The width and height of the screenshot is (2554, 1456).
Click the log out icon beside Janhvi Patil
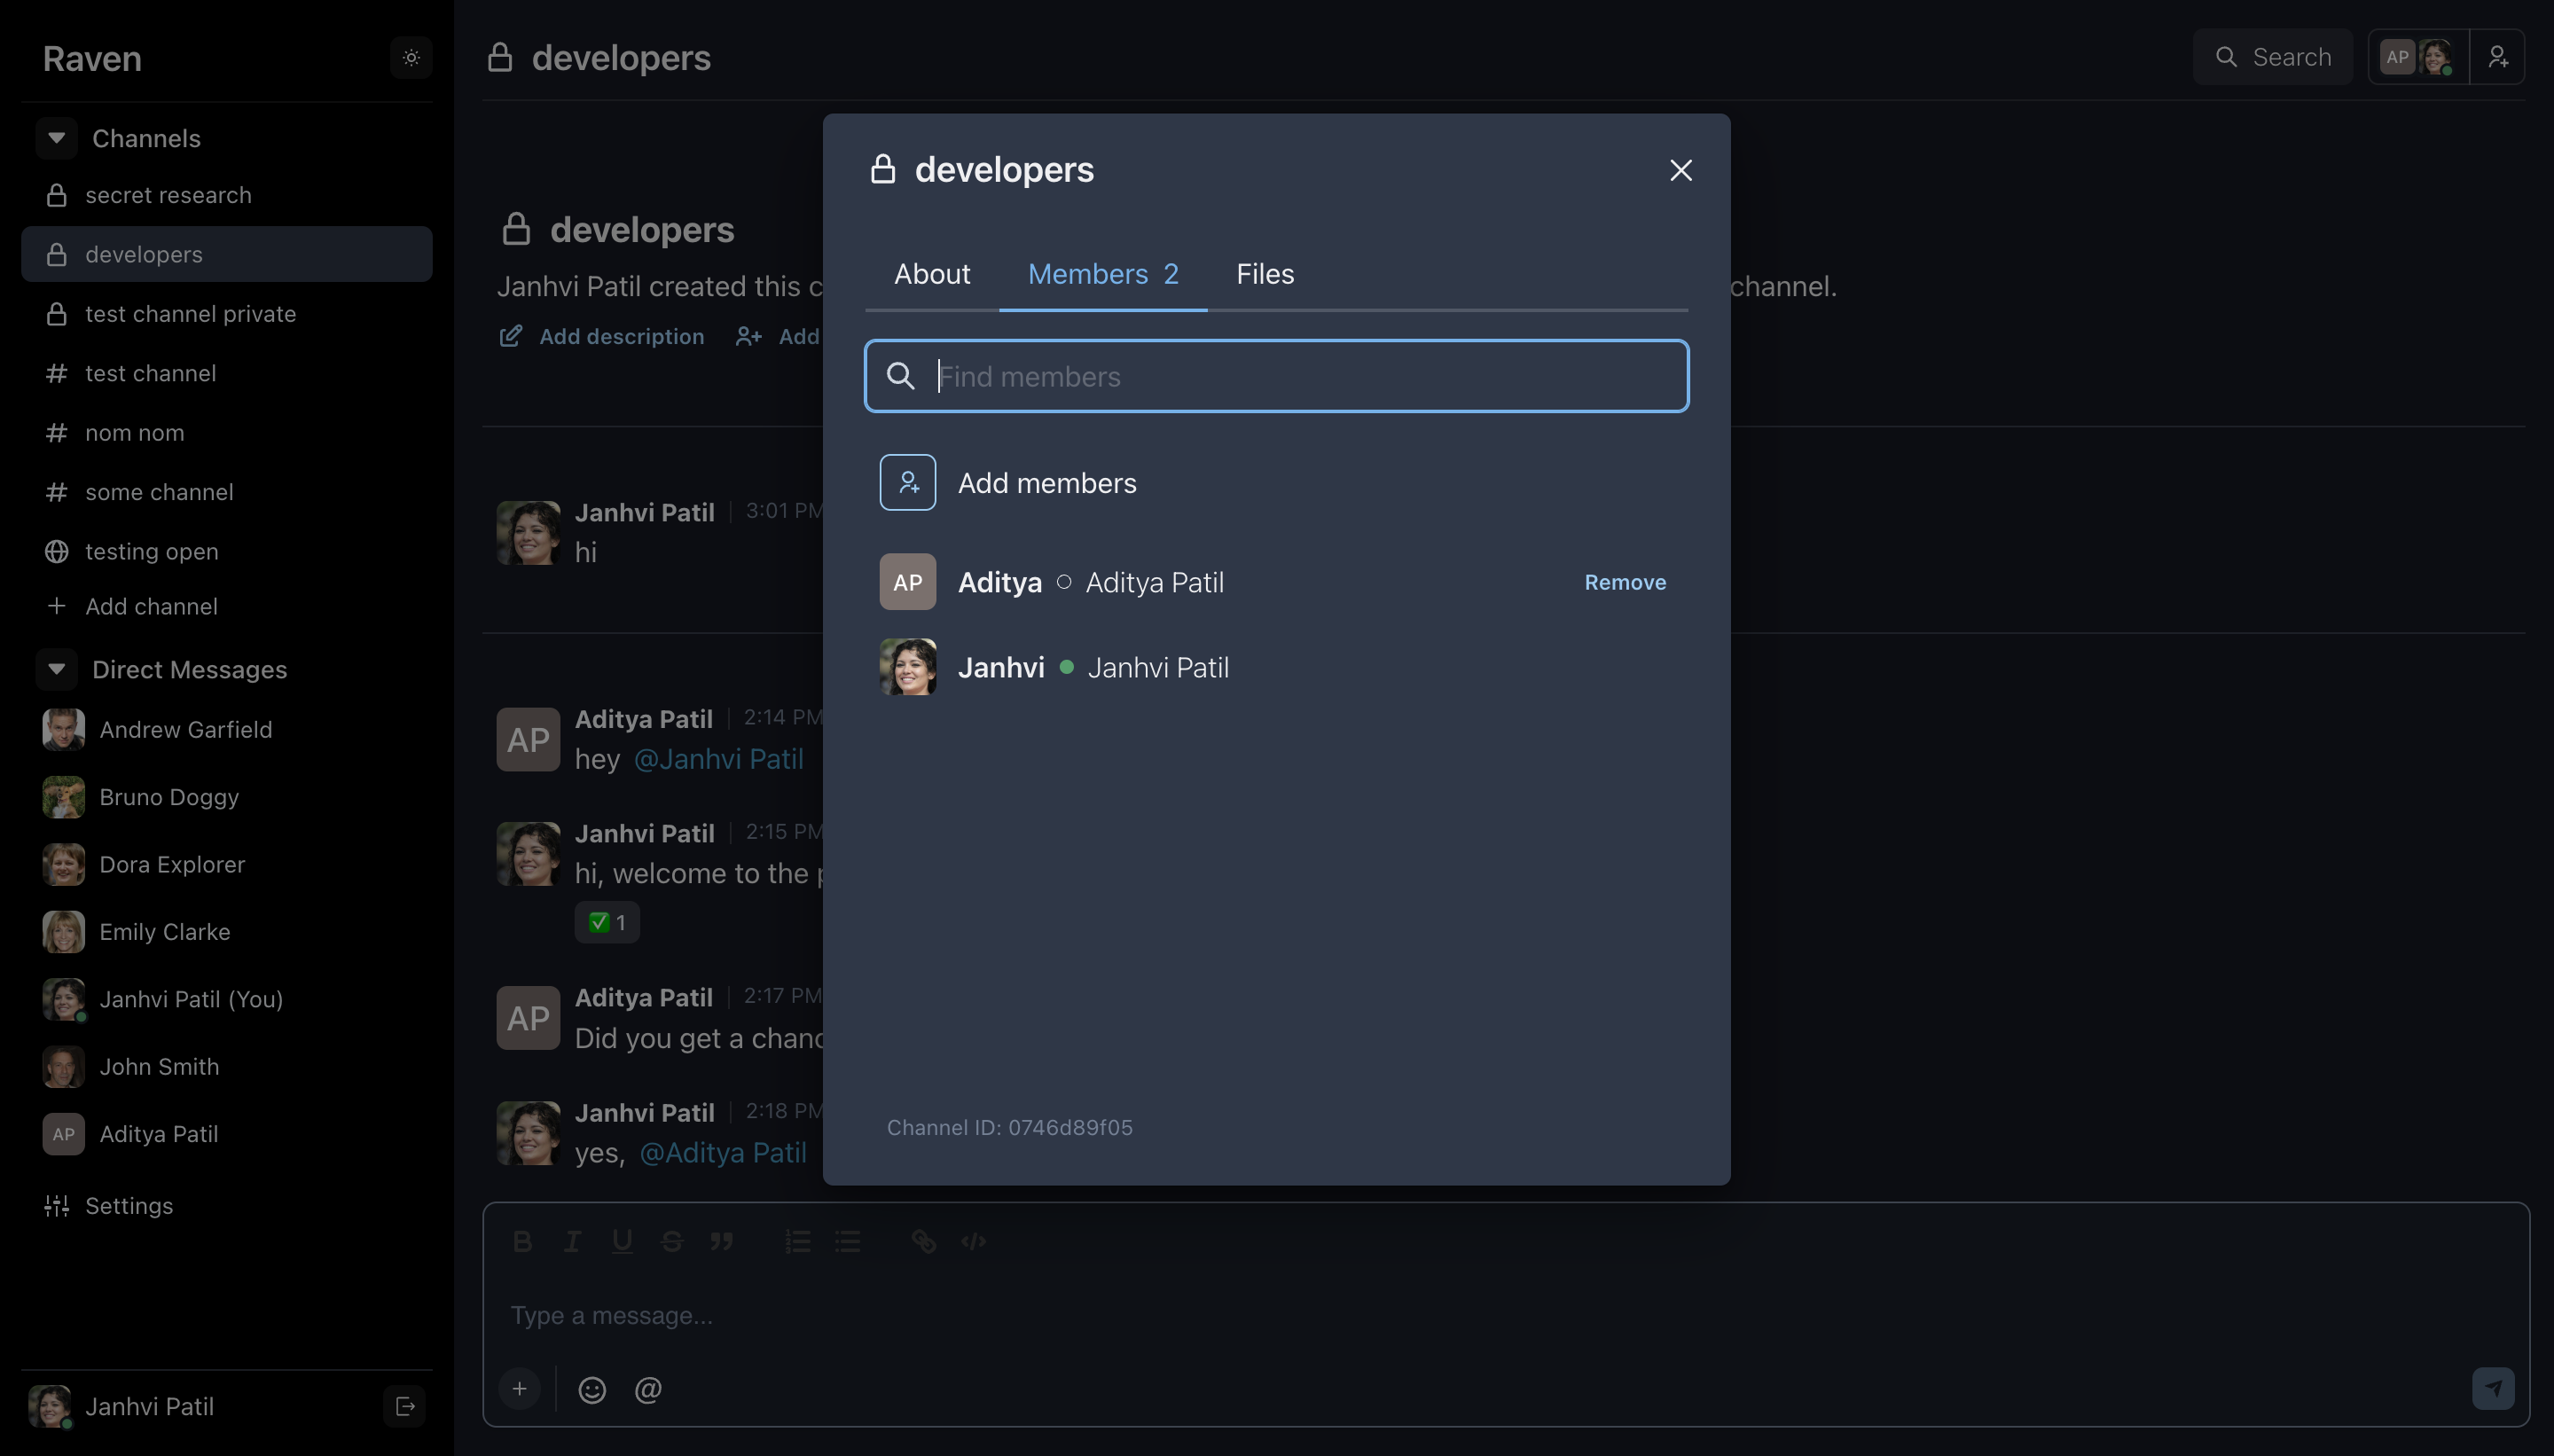click(405, 1407)
